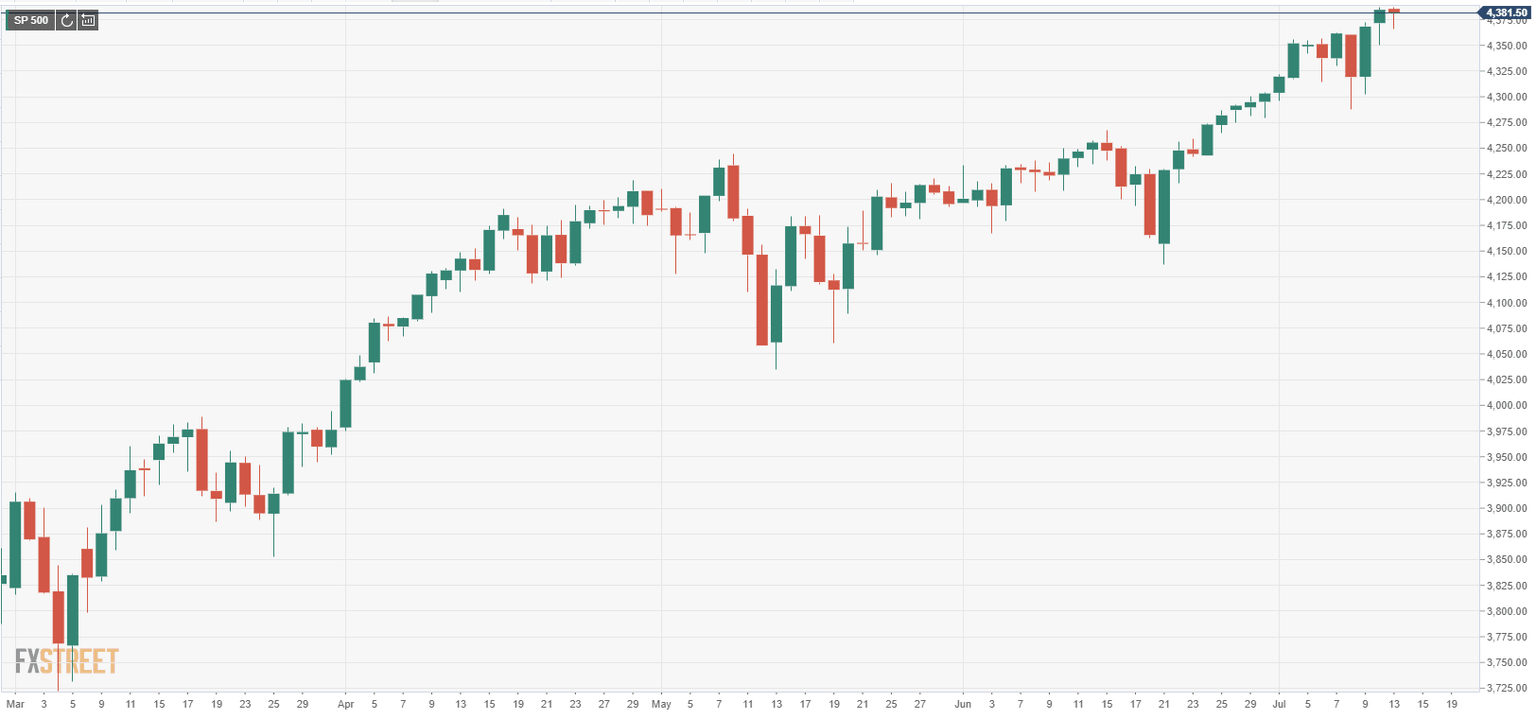
Task: Click the 4,381.50 current price tag
Action: coord(1507,12)
